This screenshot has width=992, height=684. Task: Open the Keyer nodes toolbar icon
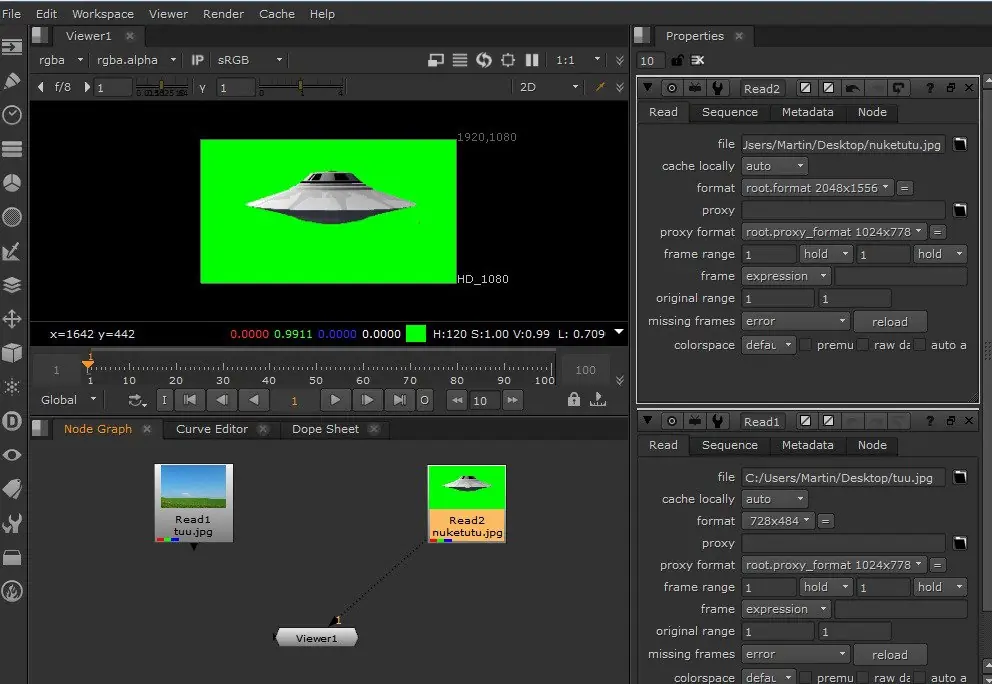tap(12, 251)
